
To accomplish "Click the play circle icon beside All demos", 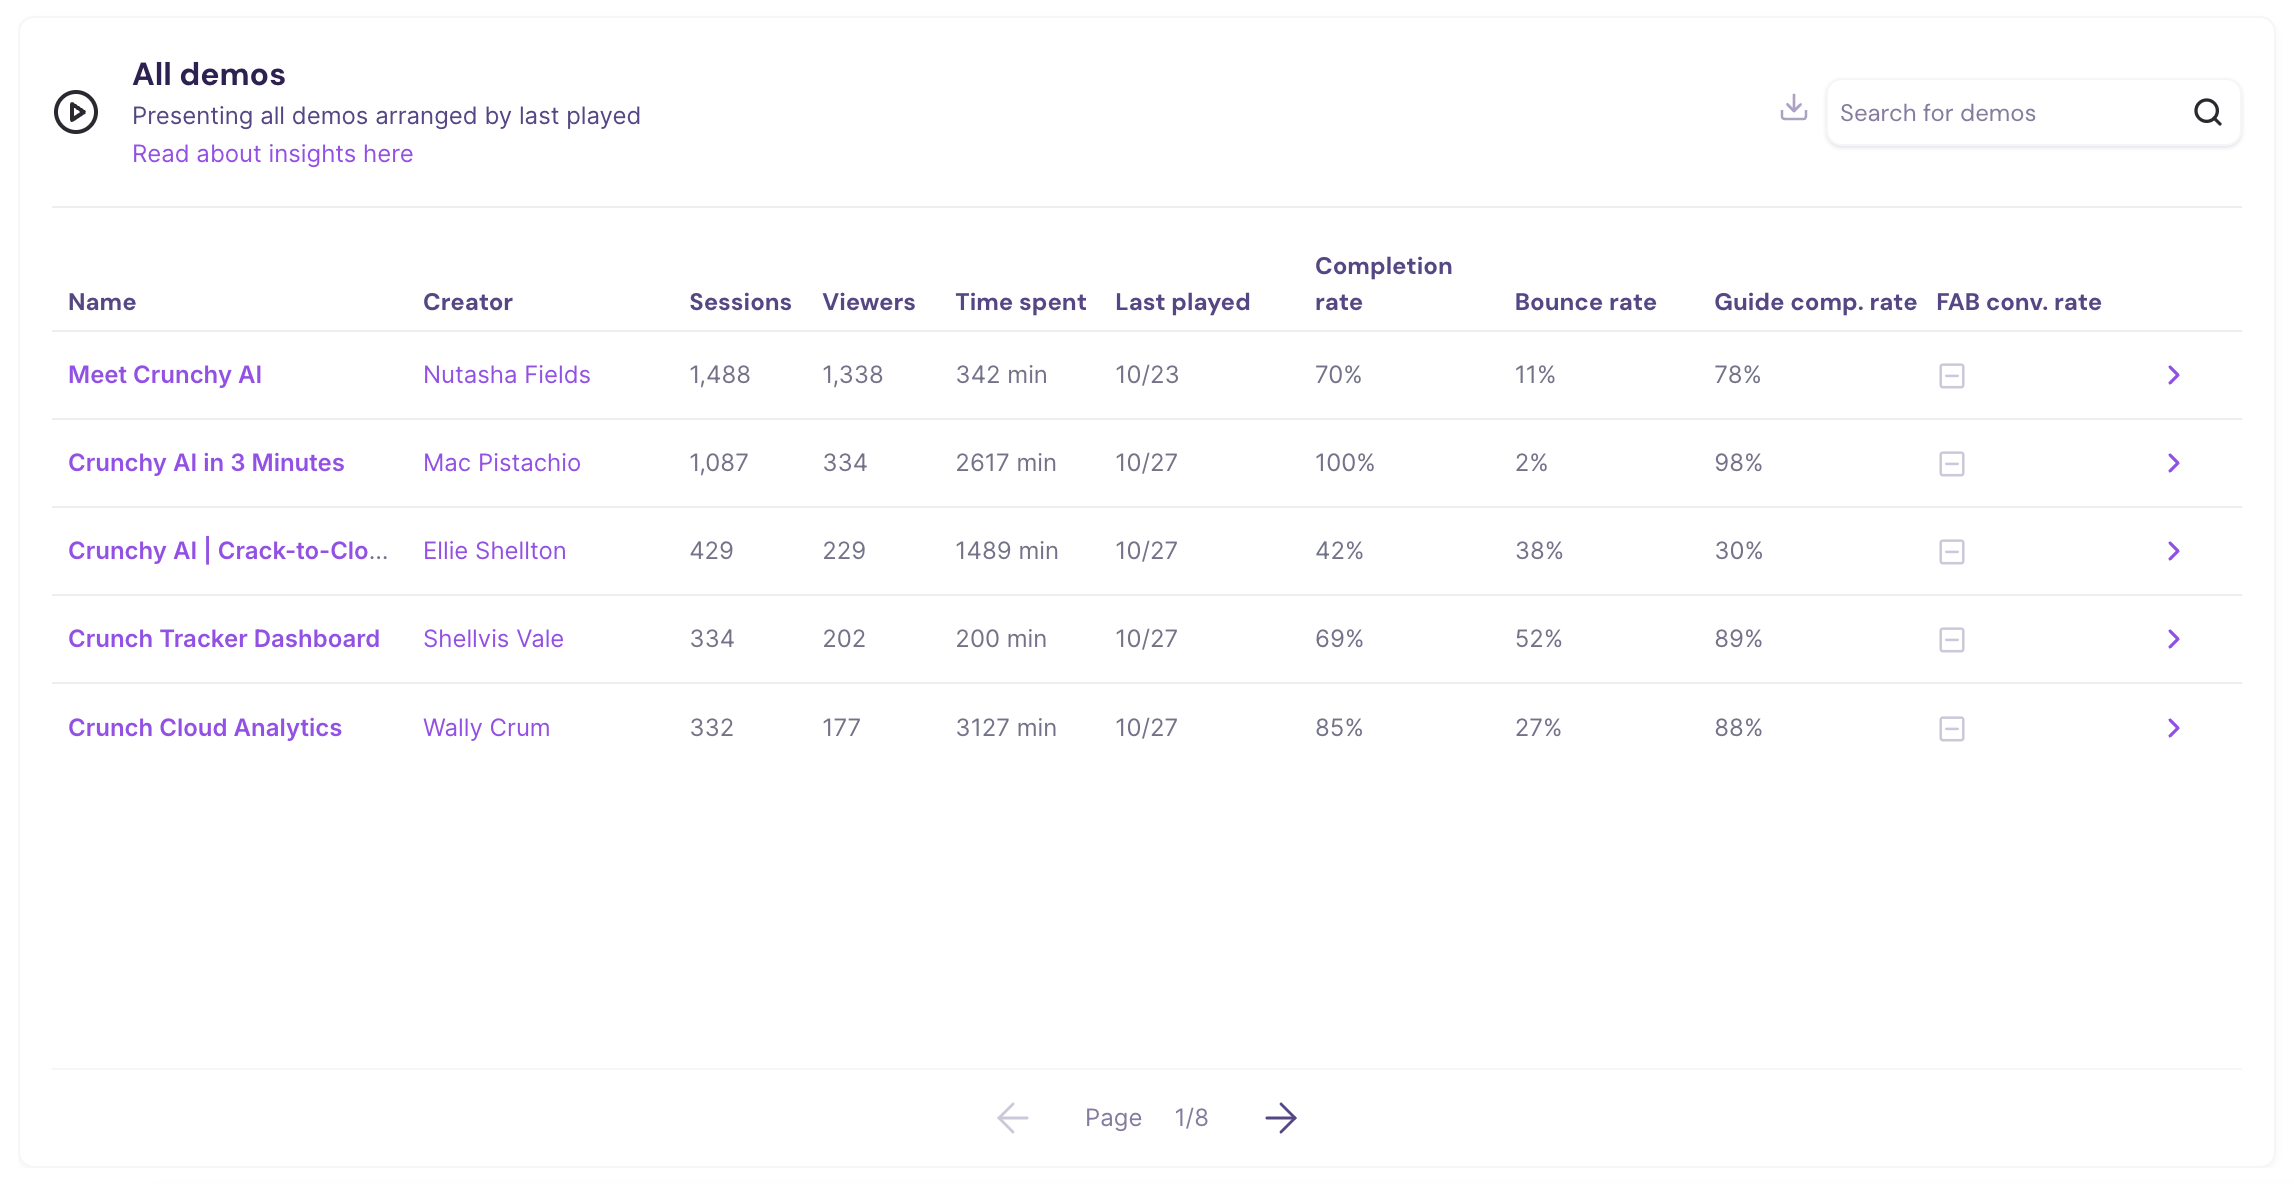I will 76,112.
